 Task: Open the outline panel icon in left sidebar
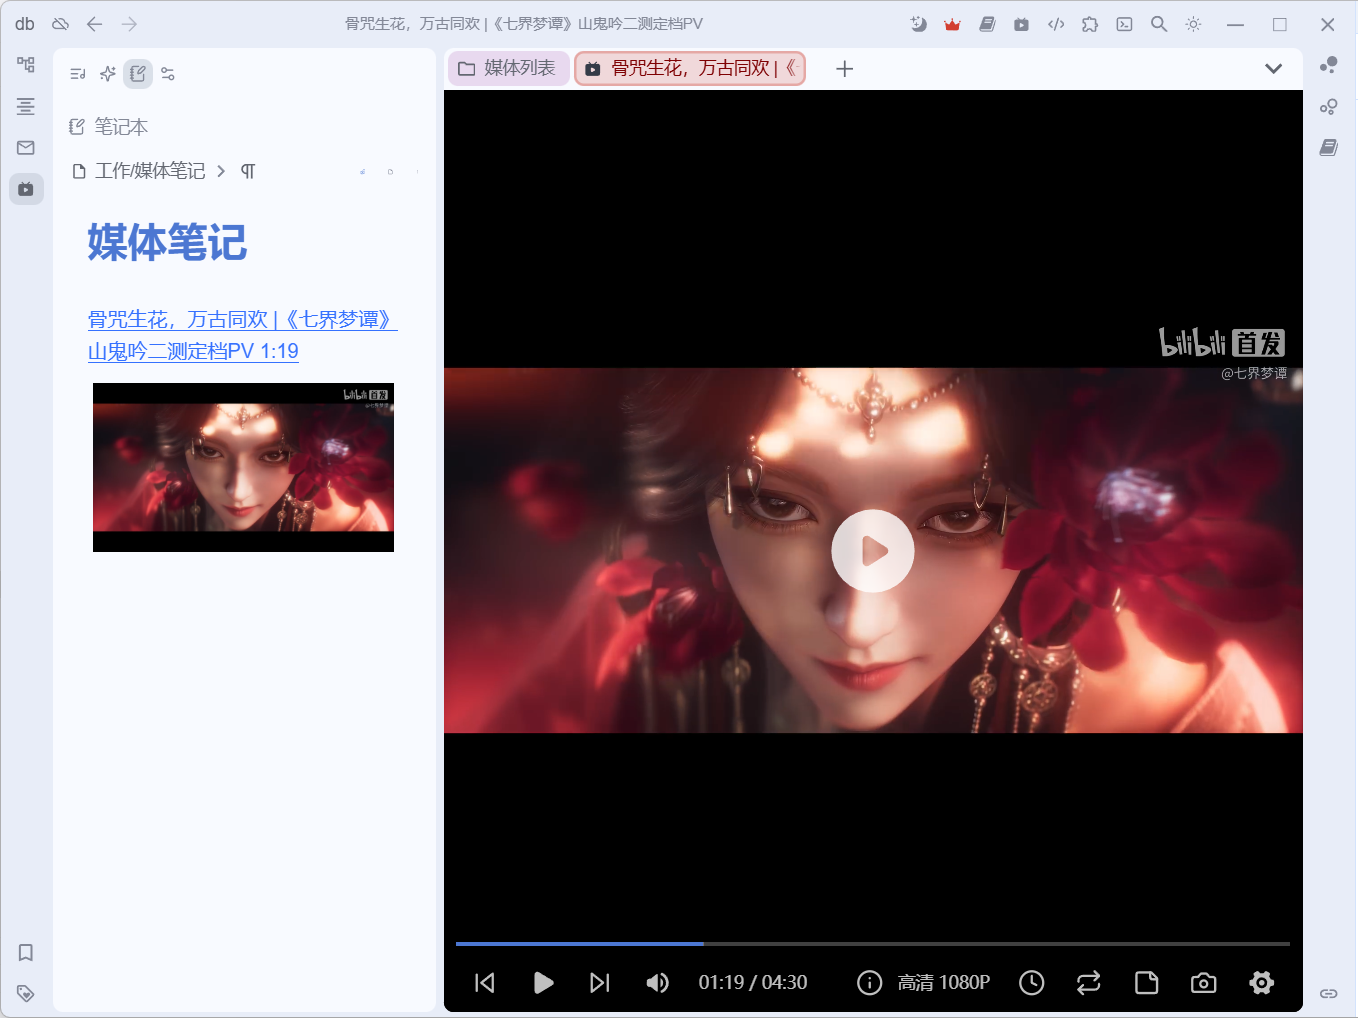pos(26,106)
